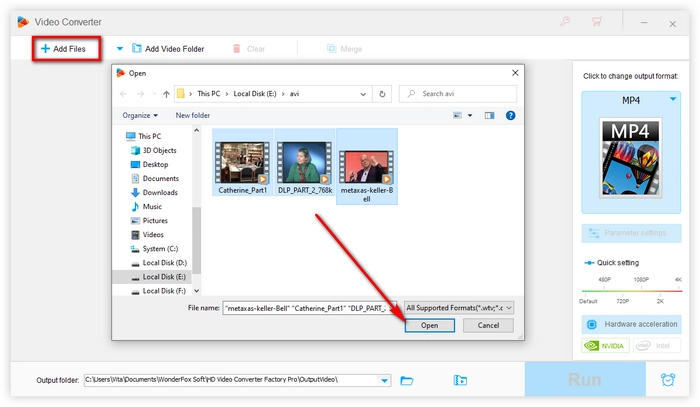Expand the output folder path dropdown

[x=385, y=380]
